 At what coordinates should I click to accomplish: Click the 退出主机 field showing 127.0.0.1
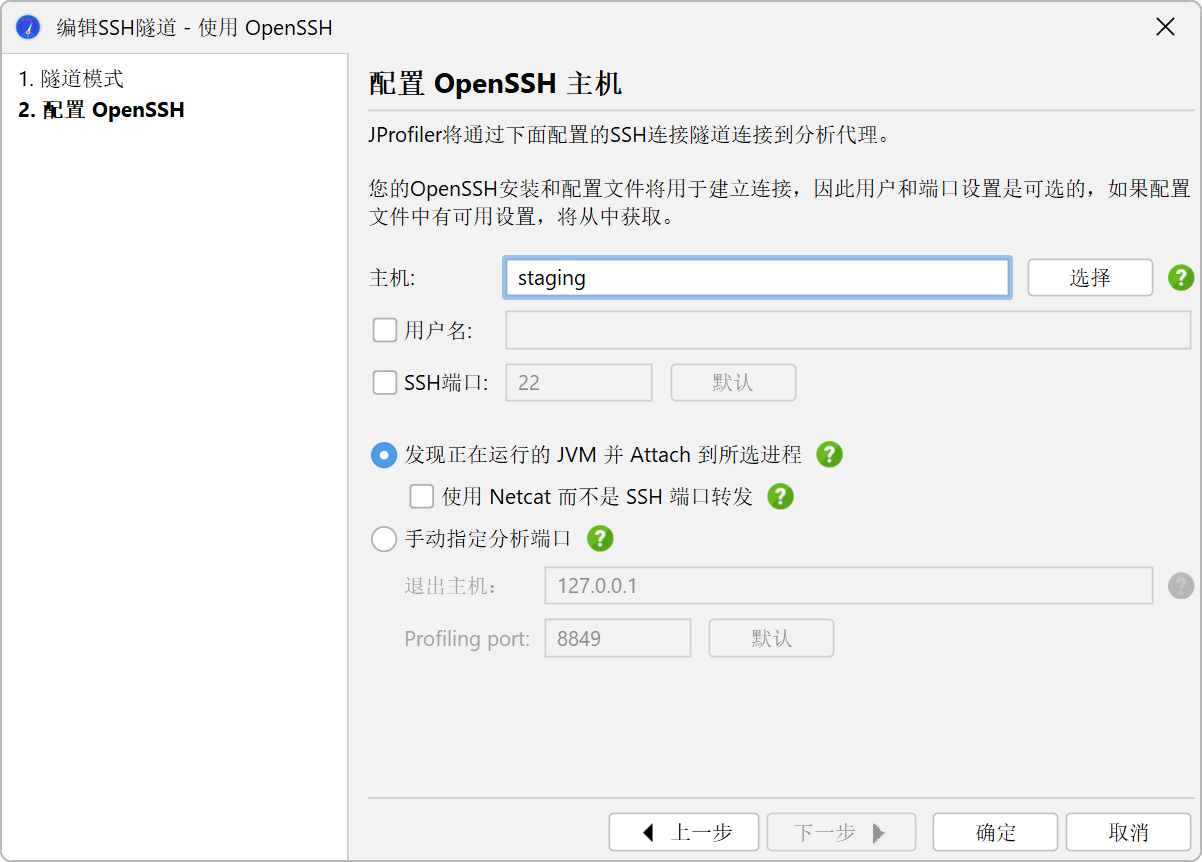(x=849, y=586)
